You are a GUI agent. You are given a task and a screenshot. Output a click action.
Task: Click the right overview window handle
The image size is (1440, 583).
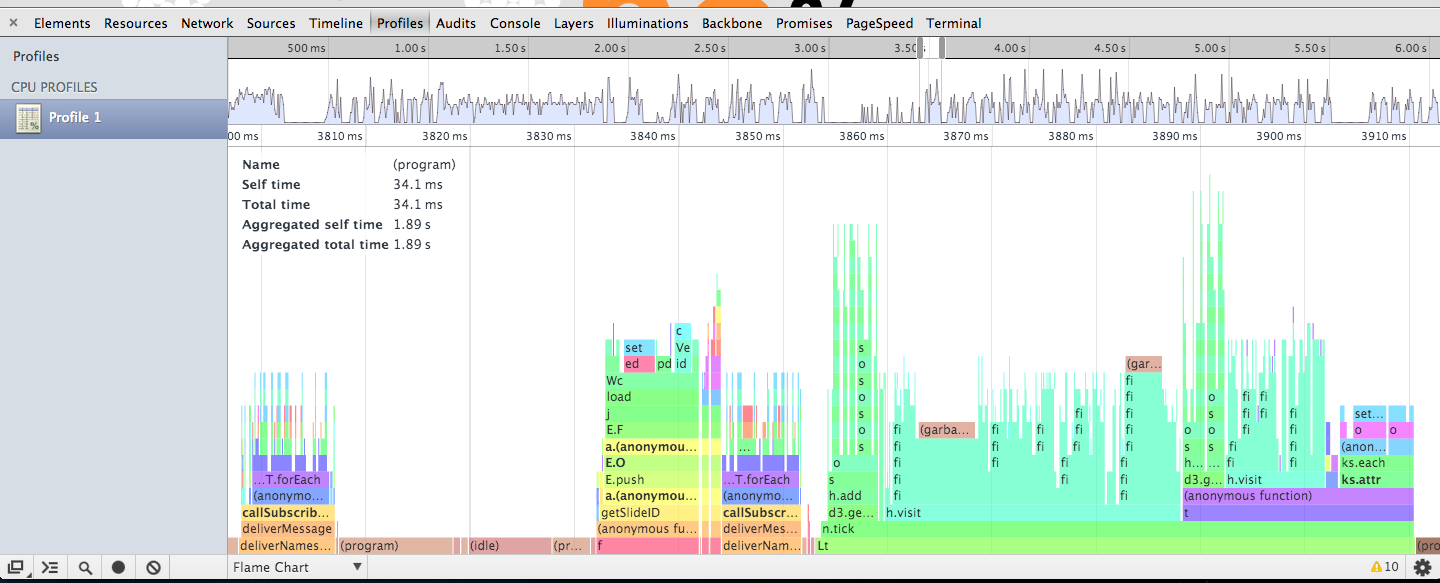[x=942, y=48]
